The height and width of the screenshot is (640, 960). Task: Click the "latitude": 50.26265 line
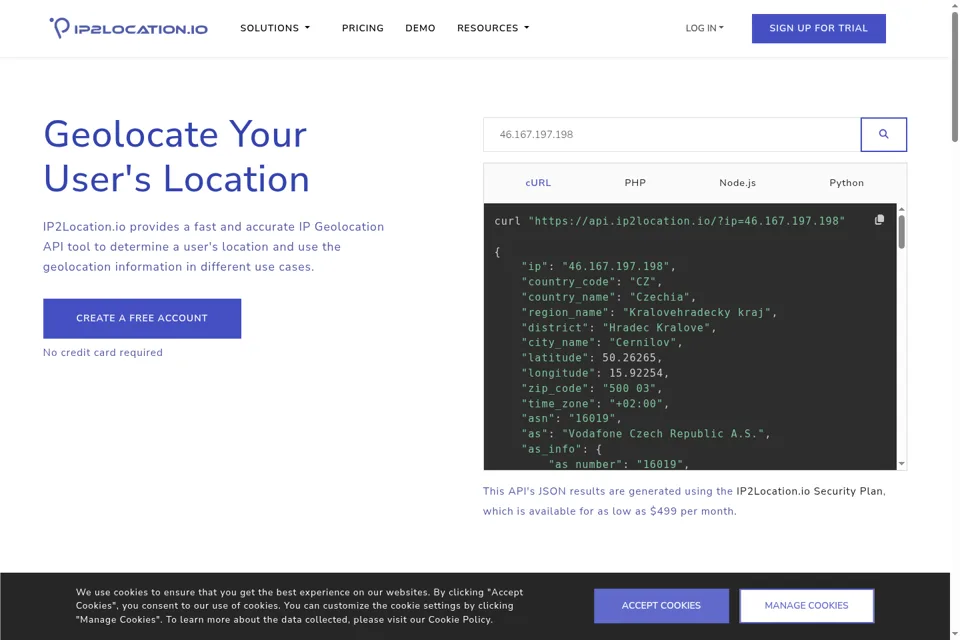(592, 358)
